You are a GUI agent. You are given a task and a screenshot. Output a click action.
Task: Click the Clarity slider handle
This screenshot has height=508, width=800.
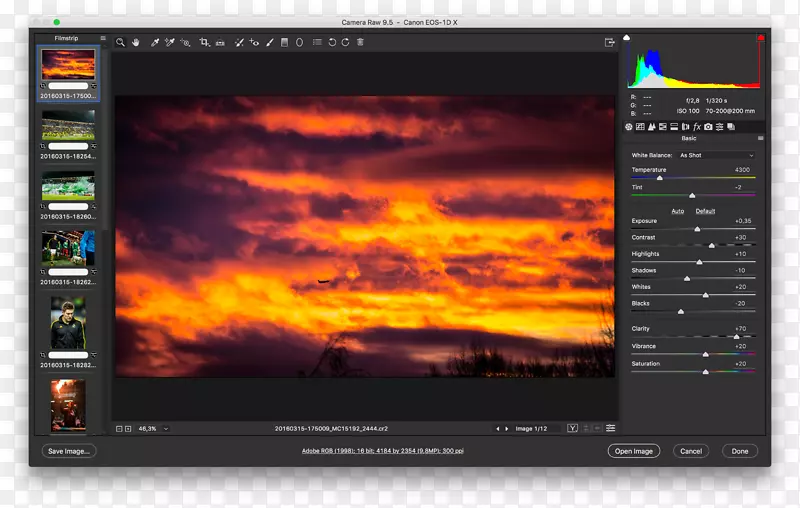736,337
